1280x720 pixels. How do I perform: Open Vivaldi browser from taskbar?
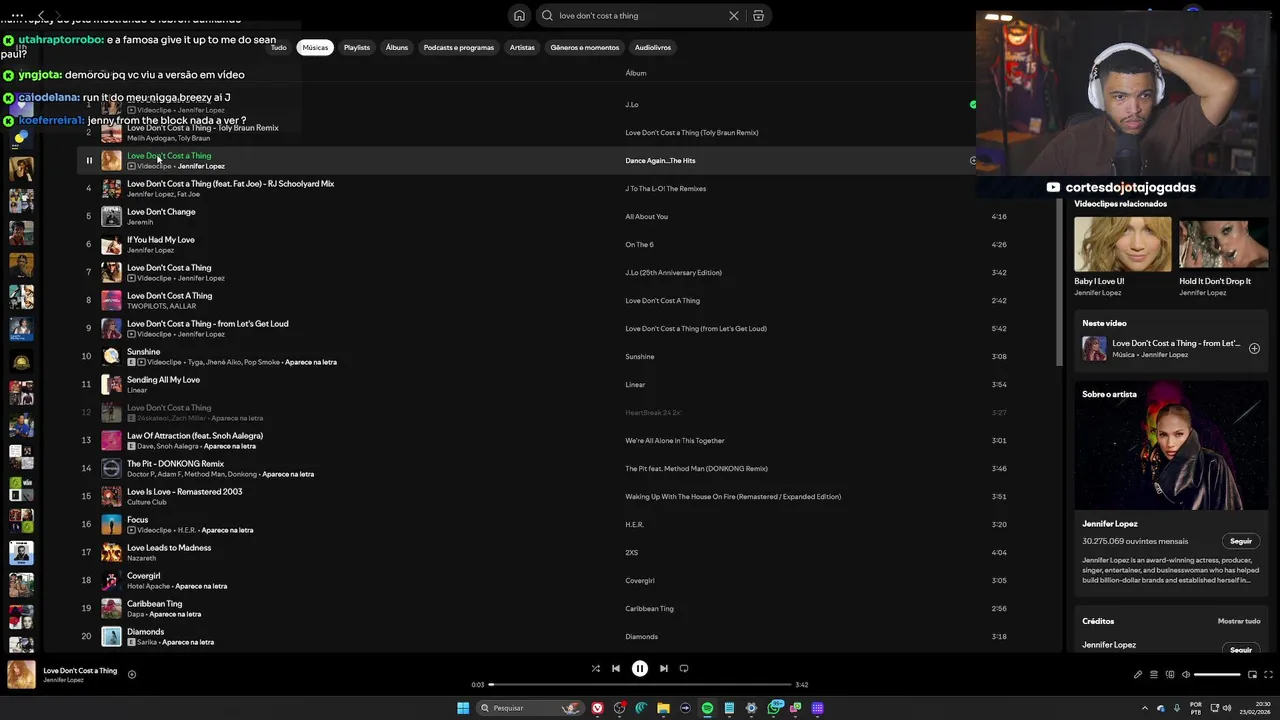tap(597, 708)
